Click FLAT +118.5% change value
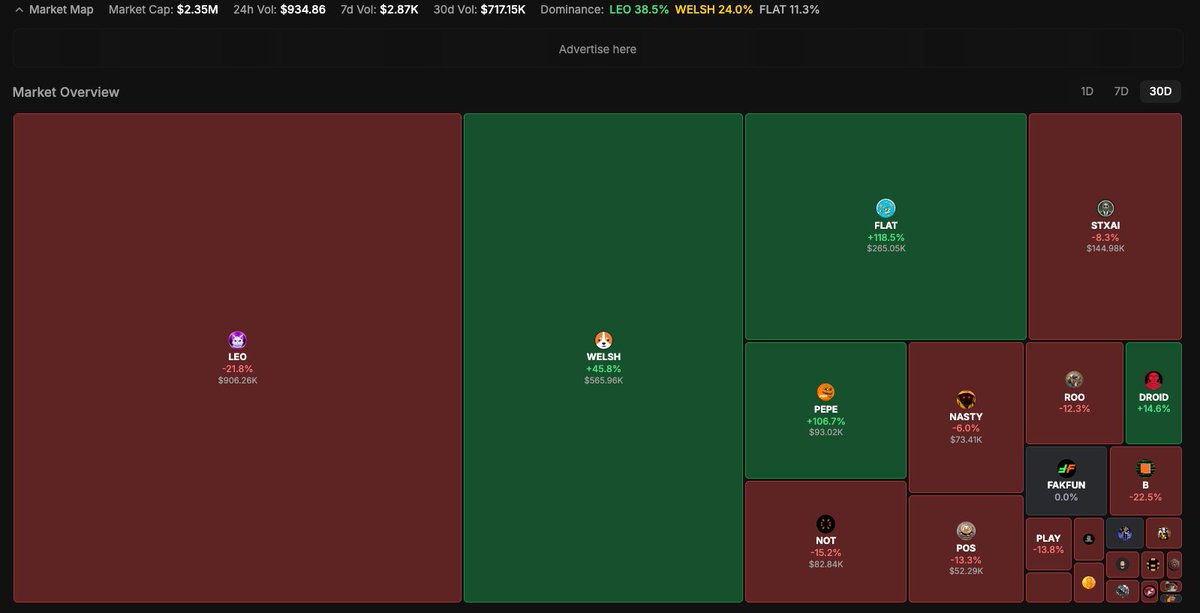 (885, 237)
